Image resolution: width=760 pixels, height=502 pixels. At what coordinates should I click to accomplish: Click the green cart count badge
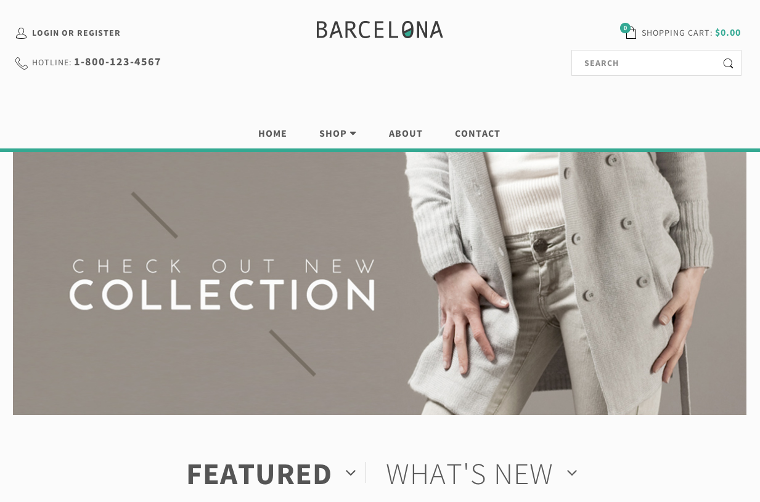pyautogui.click(x=625, y=28)
